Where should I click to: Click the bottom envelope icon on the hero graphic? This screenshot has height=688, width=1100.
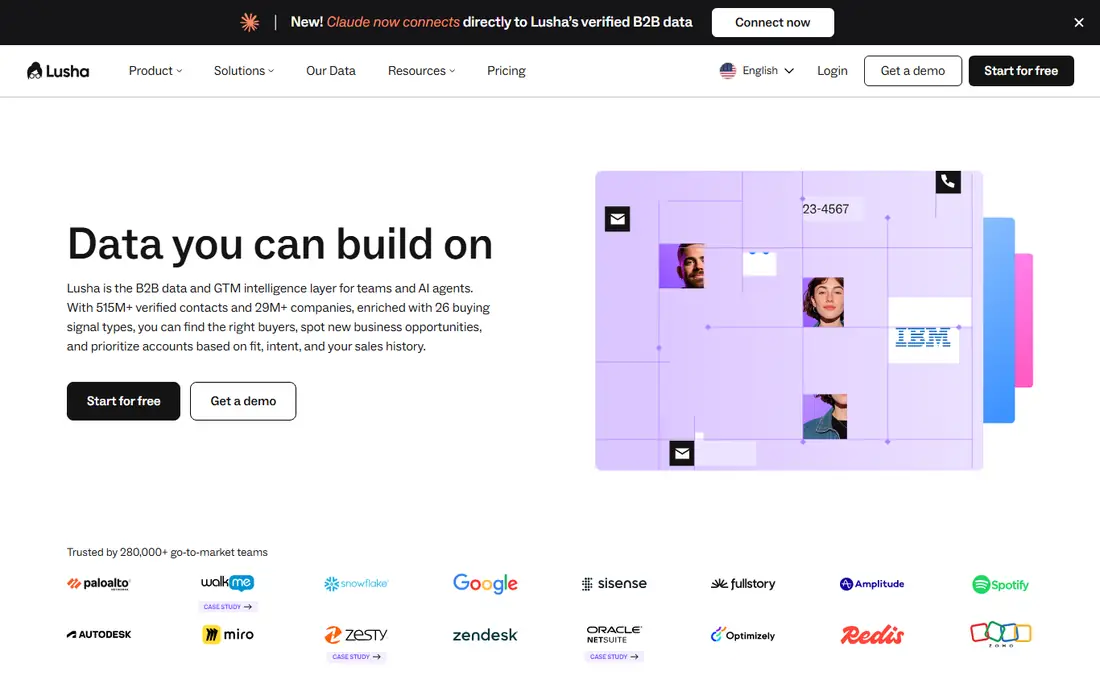point(682,454)
